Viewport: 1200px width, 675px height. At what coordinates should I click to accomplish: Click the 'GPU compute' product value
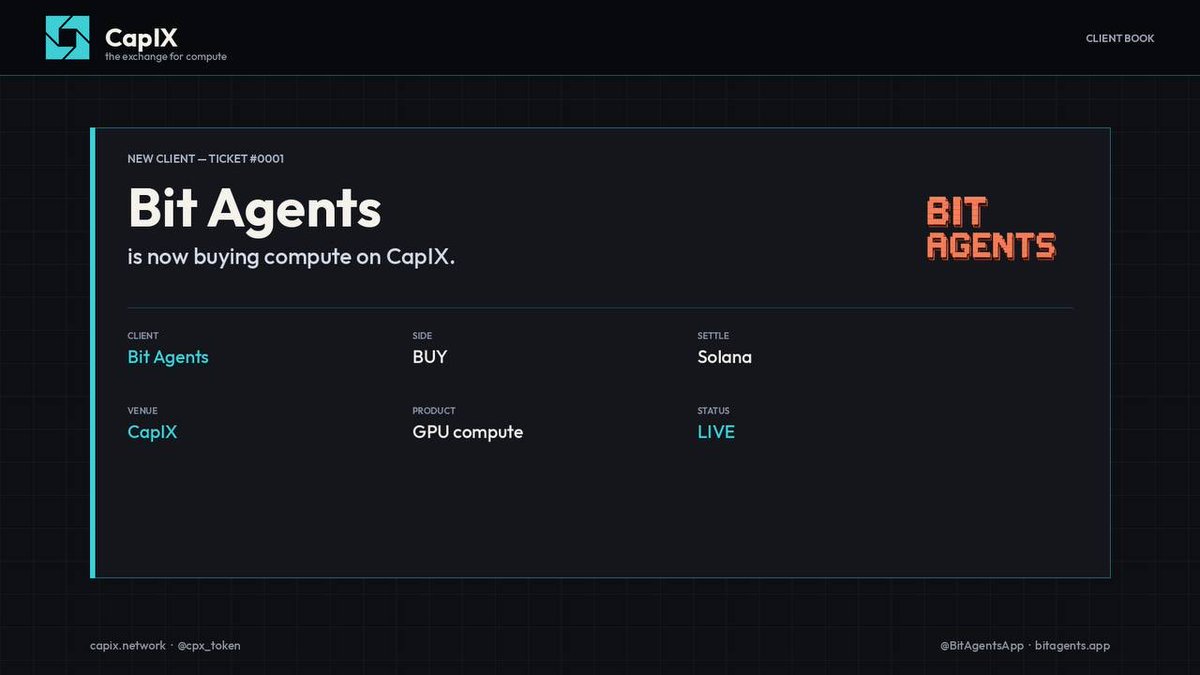(468, 432)
